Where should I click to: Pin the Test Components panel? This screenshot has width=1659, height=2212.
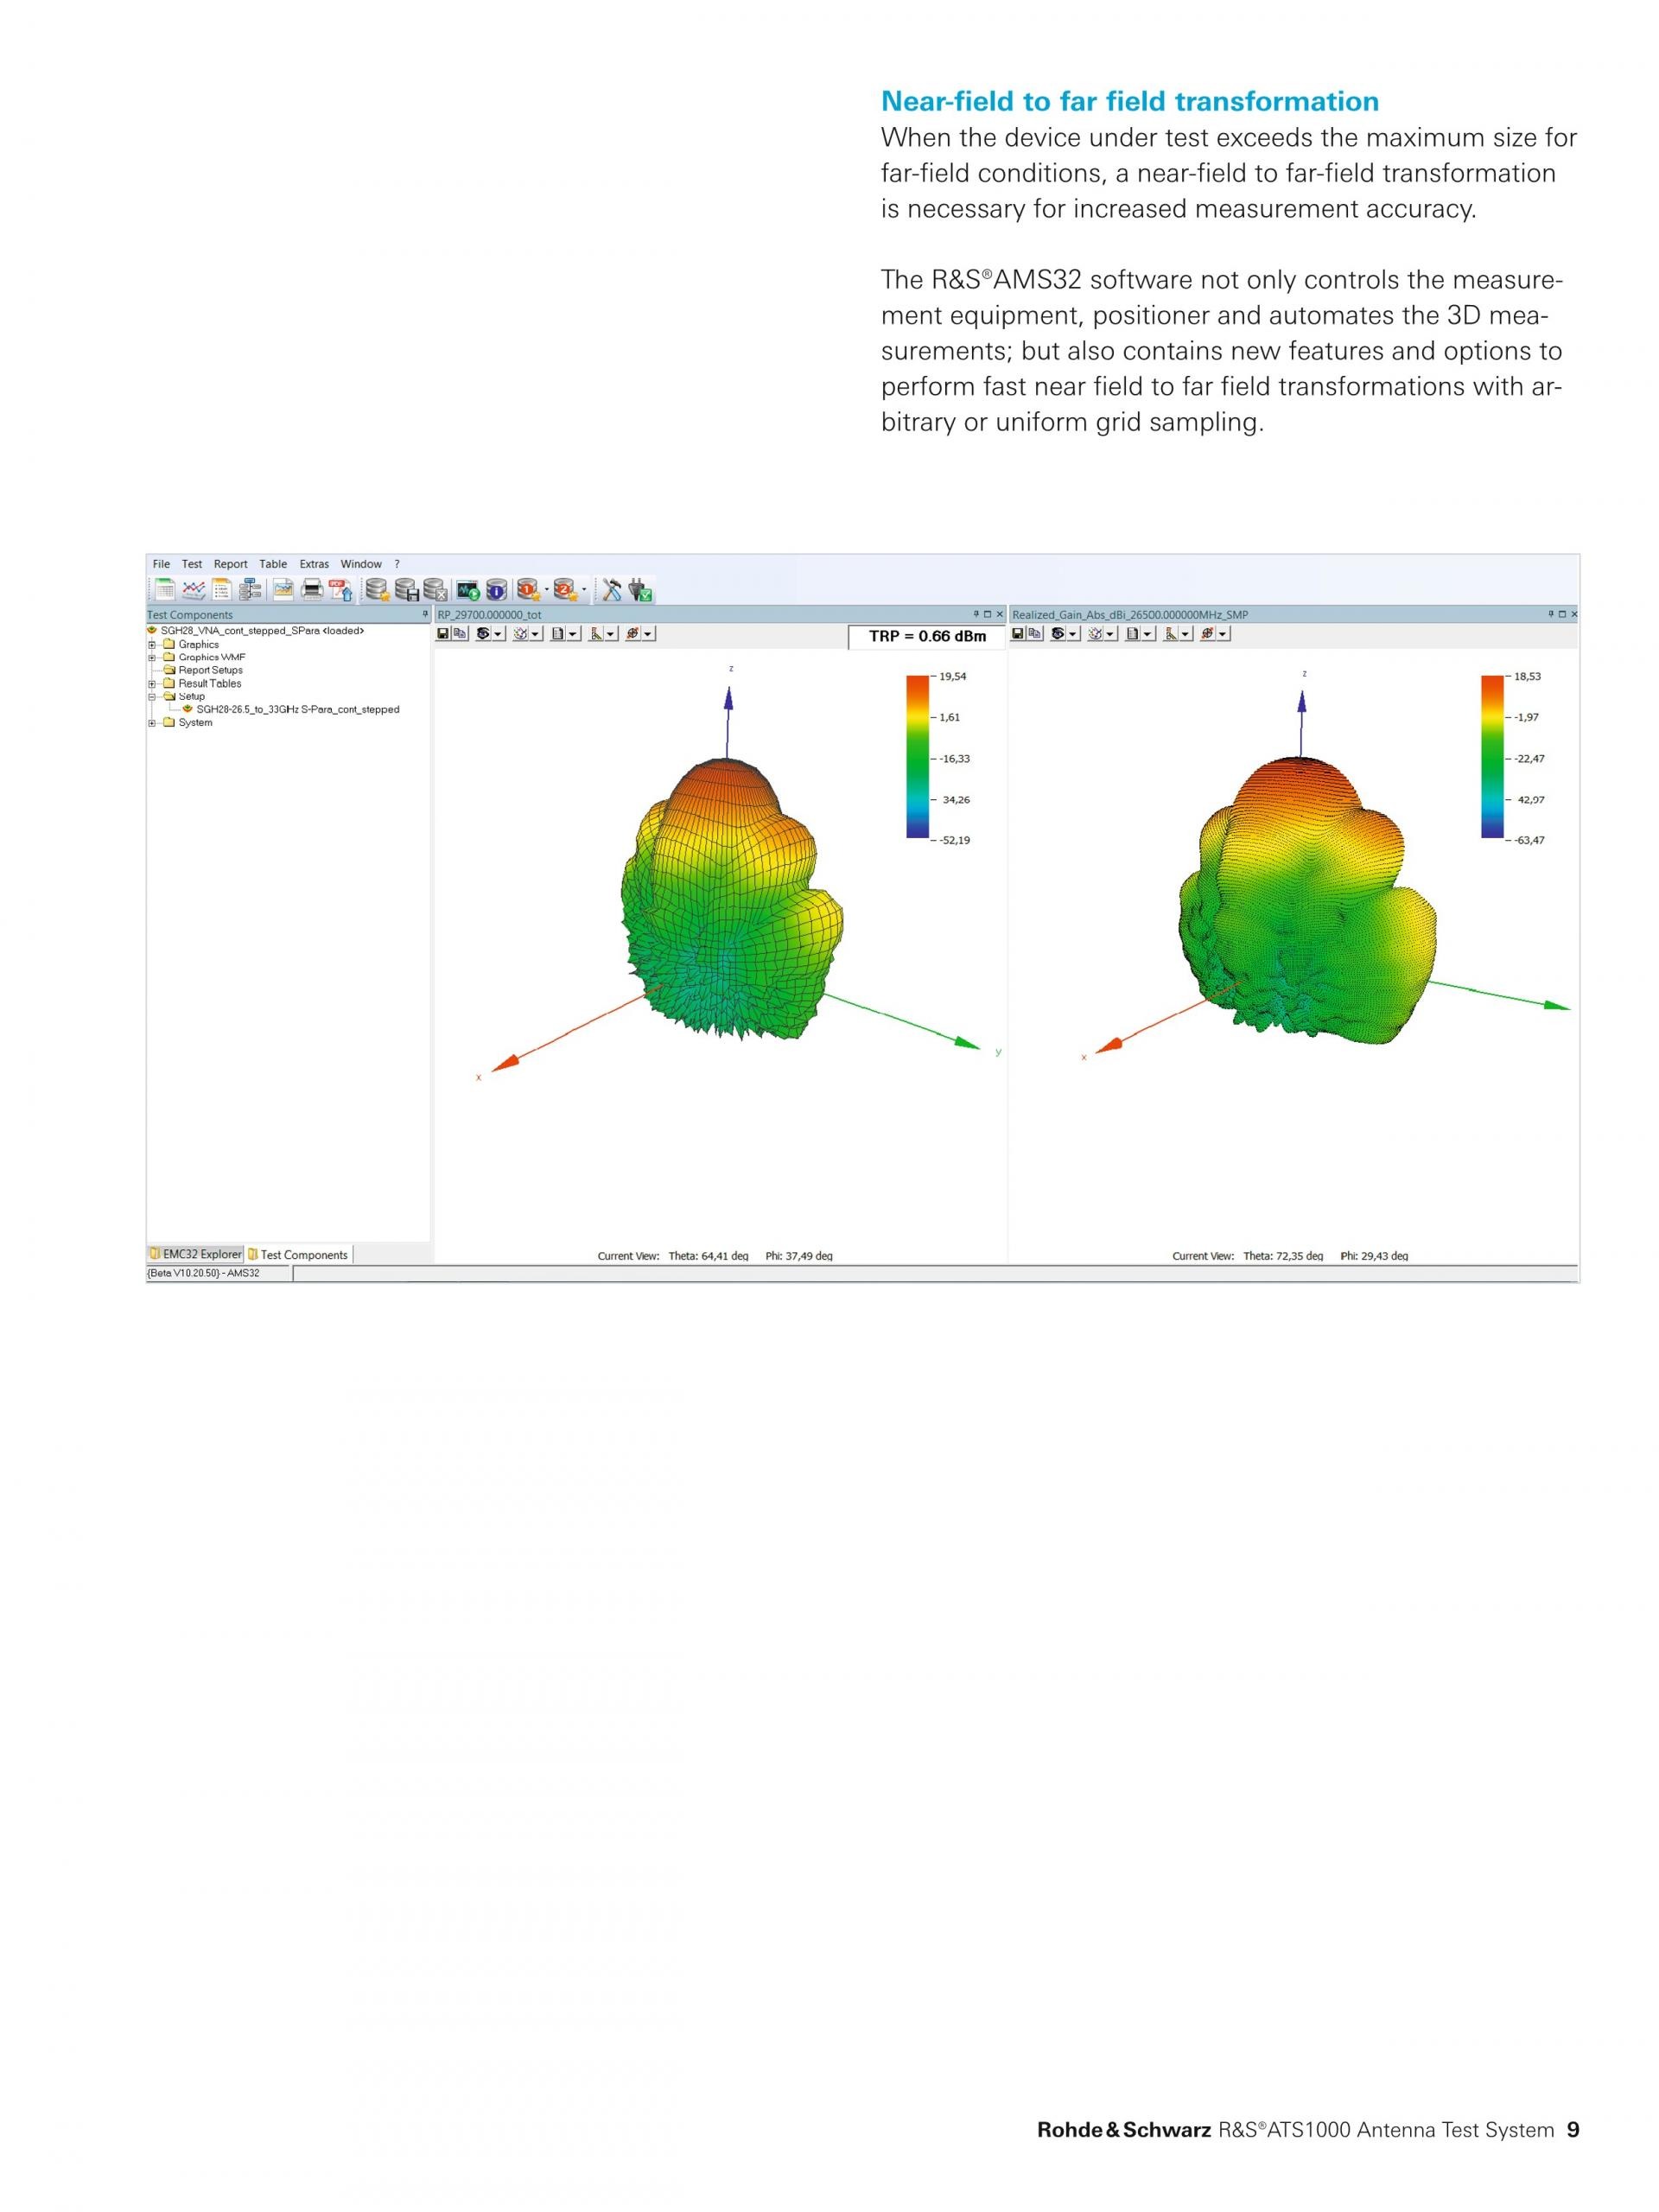pyautogui.click(x=425, y=615)
